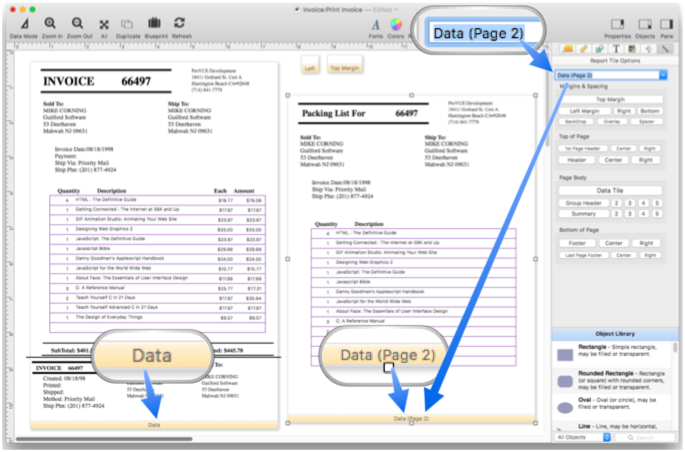Image resolution: width=685 pixels, height=452 pixels.
Task: Click the Bottom margin button
Action: [x=650, y=111]
